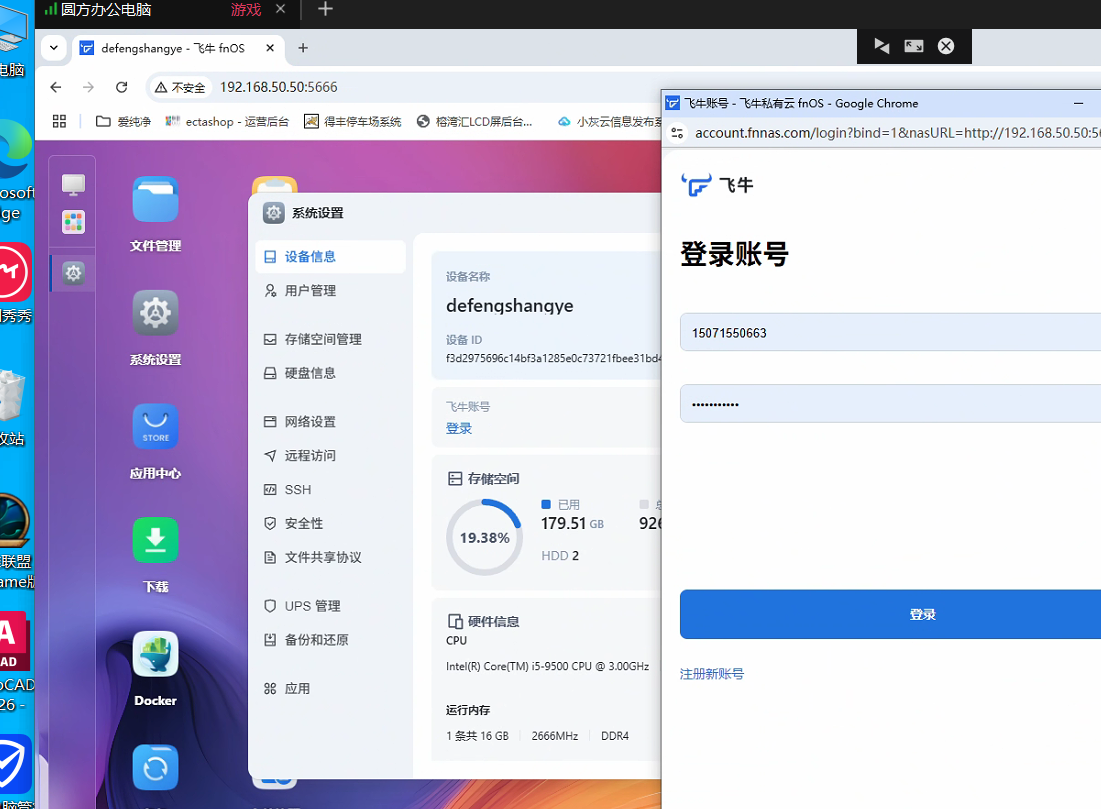Open the 得丰停车场系统 bookmark
Image resolution: width=1101 pixels, height=809 pixels.
(352, 121)
